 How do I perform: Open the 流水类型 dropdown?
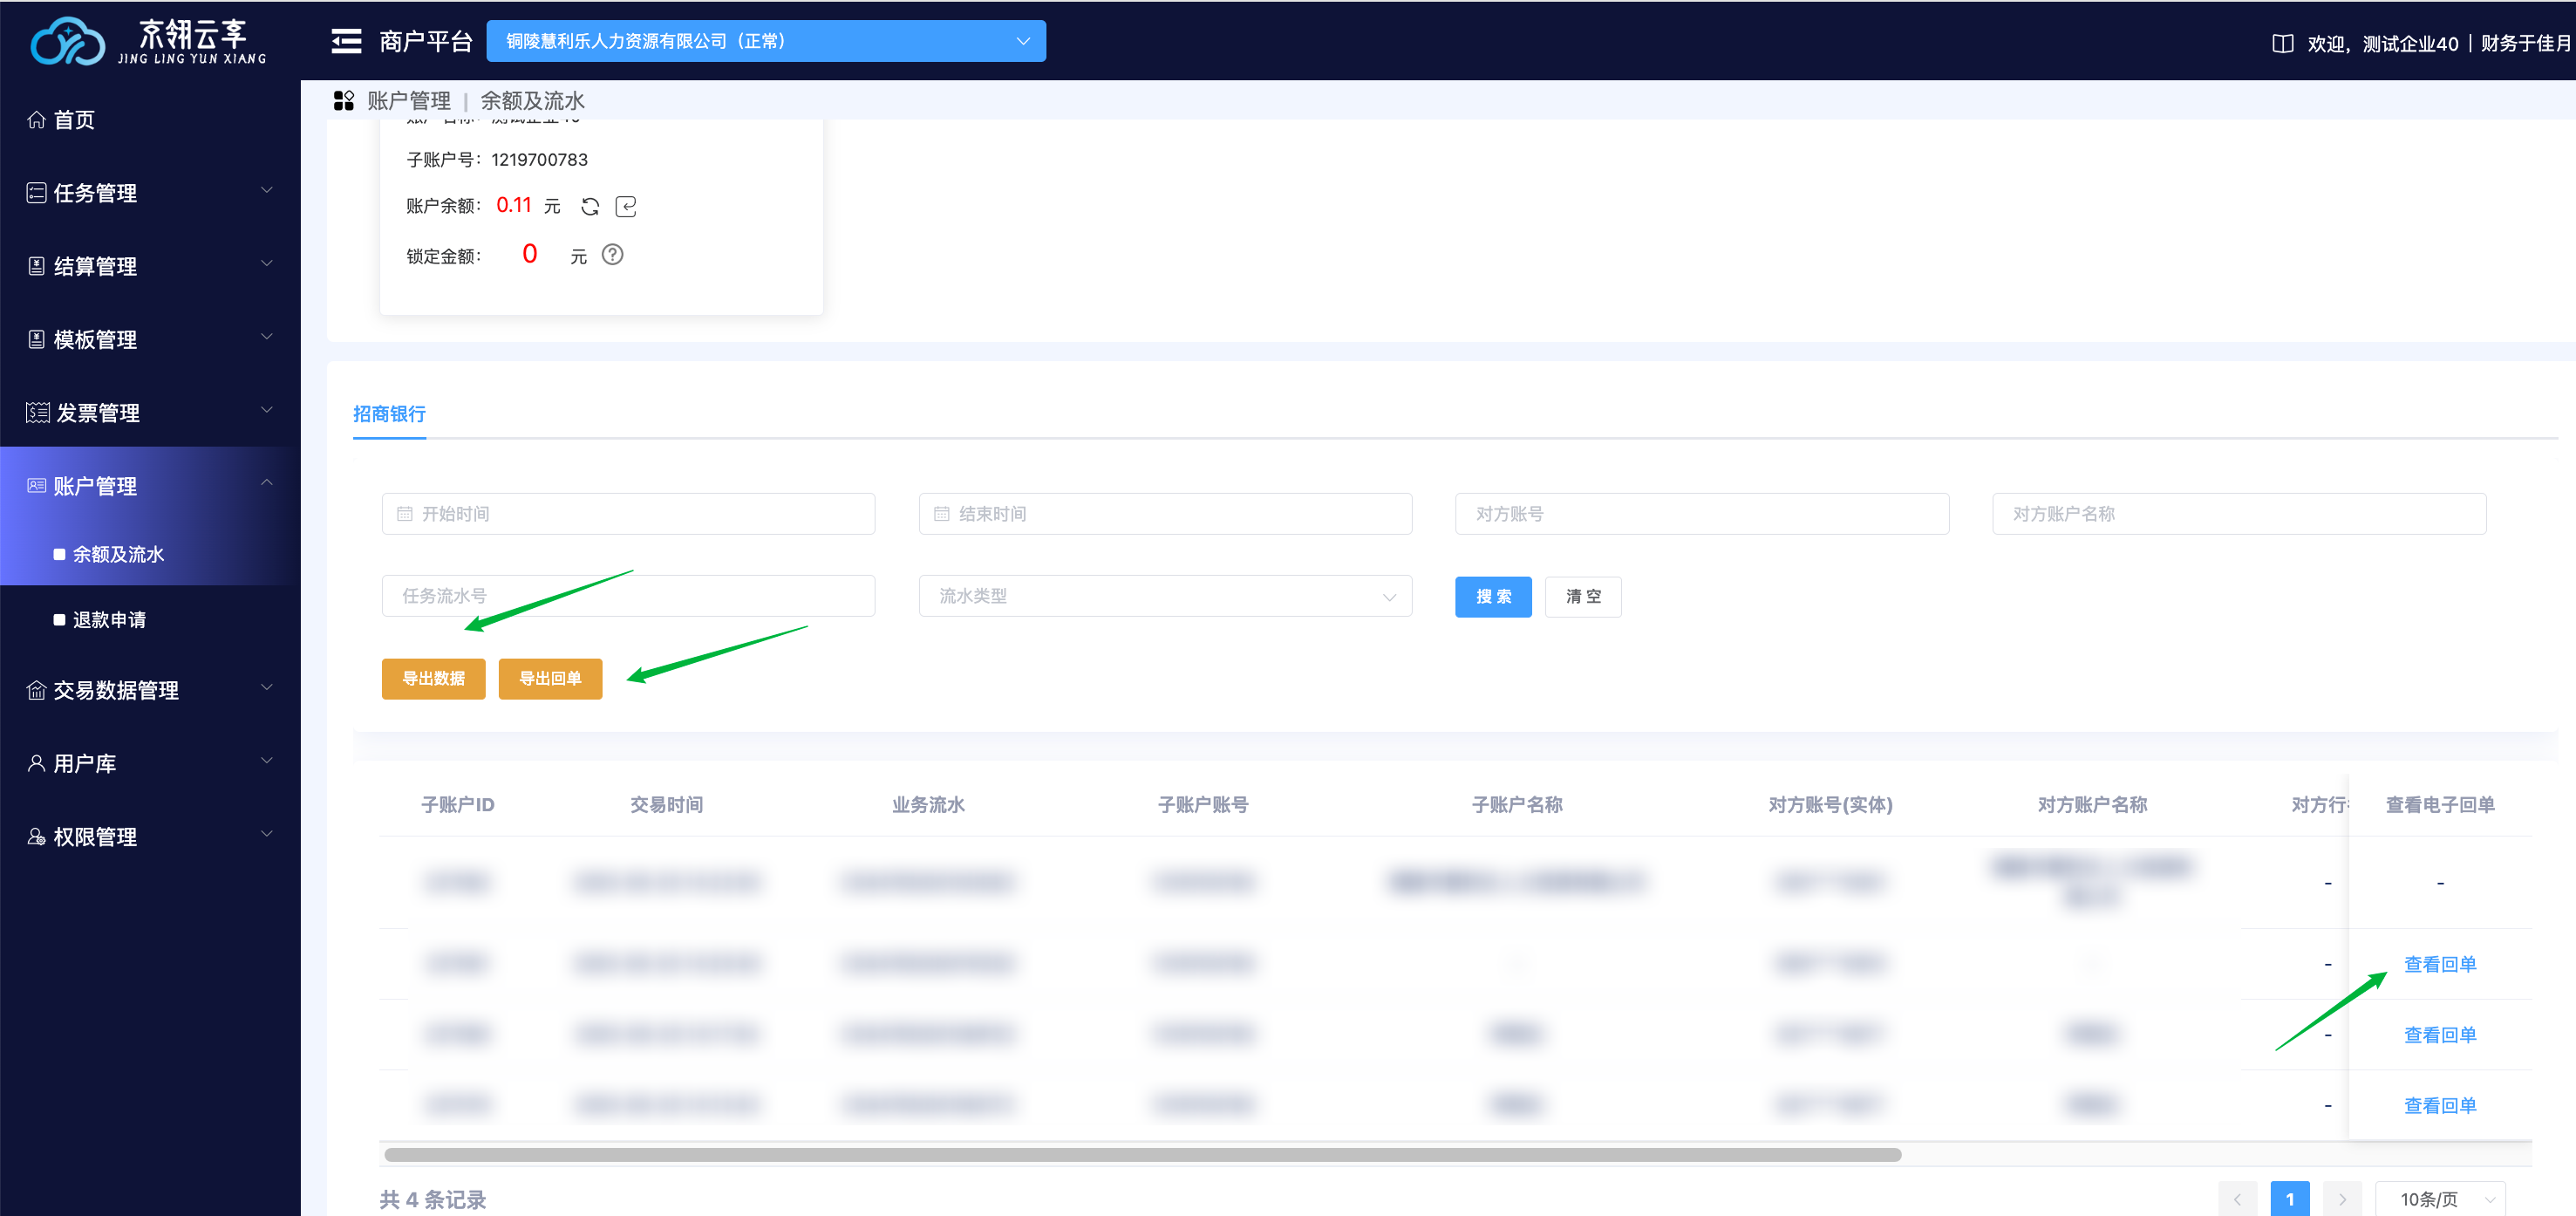(x=1165, y=596)
